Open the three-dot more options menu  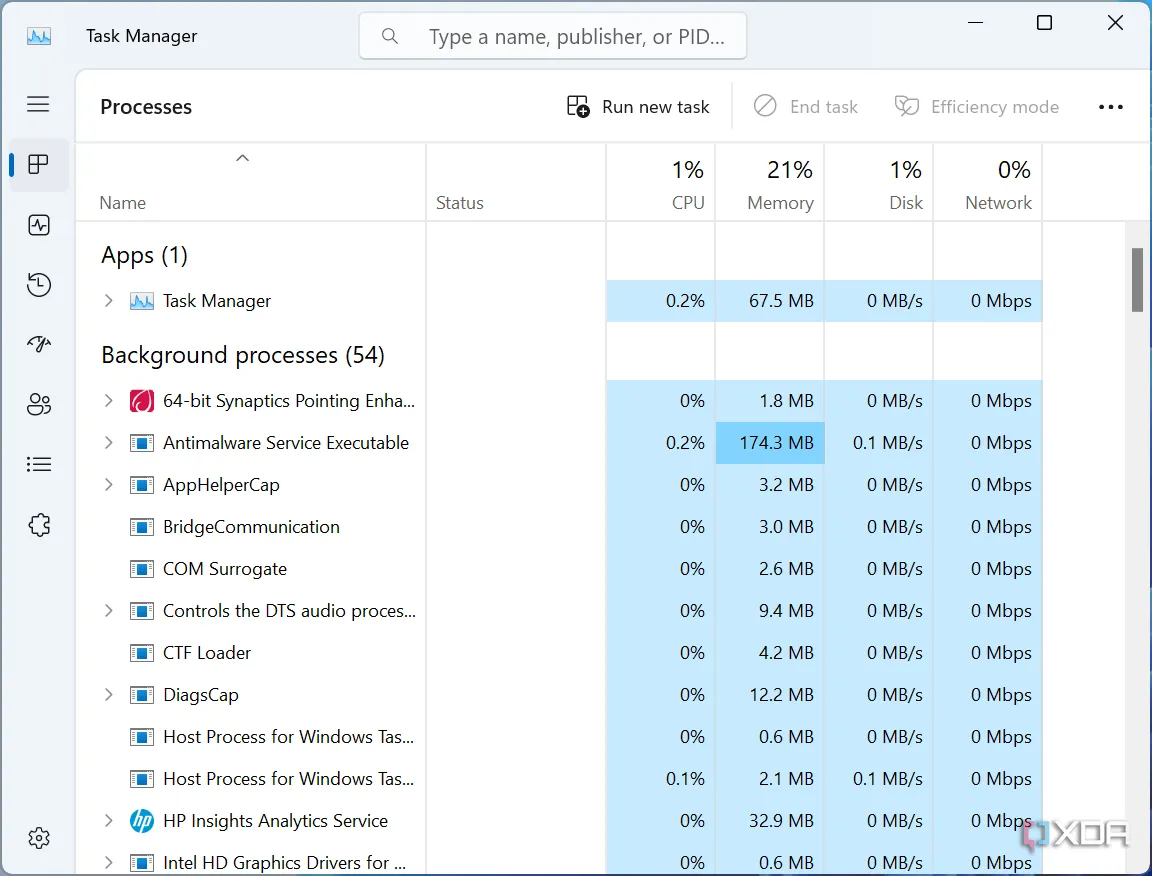pyautogui.click(x=1111, y=107)
